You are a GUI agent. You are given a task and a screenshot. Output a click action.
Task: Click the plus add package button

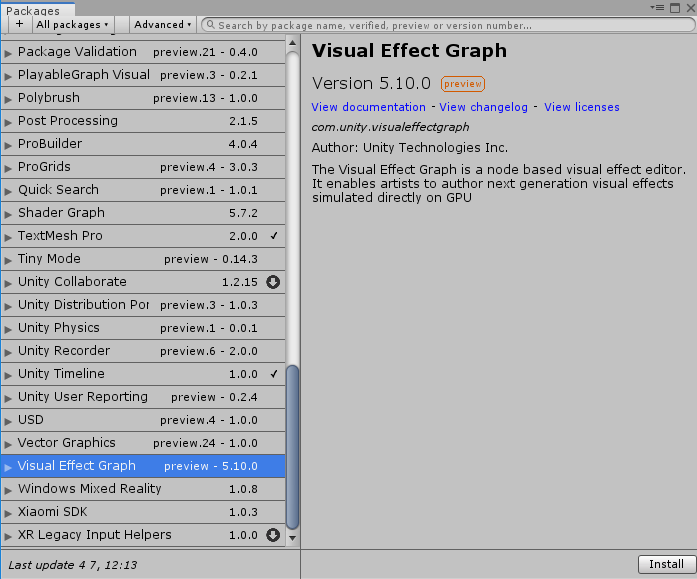[x=20, y=24]
